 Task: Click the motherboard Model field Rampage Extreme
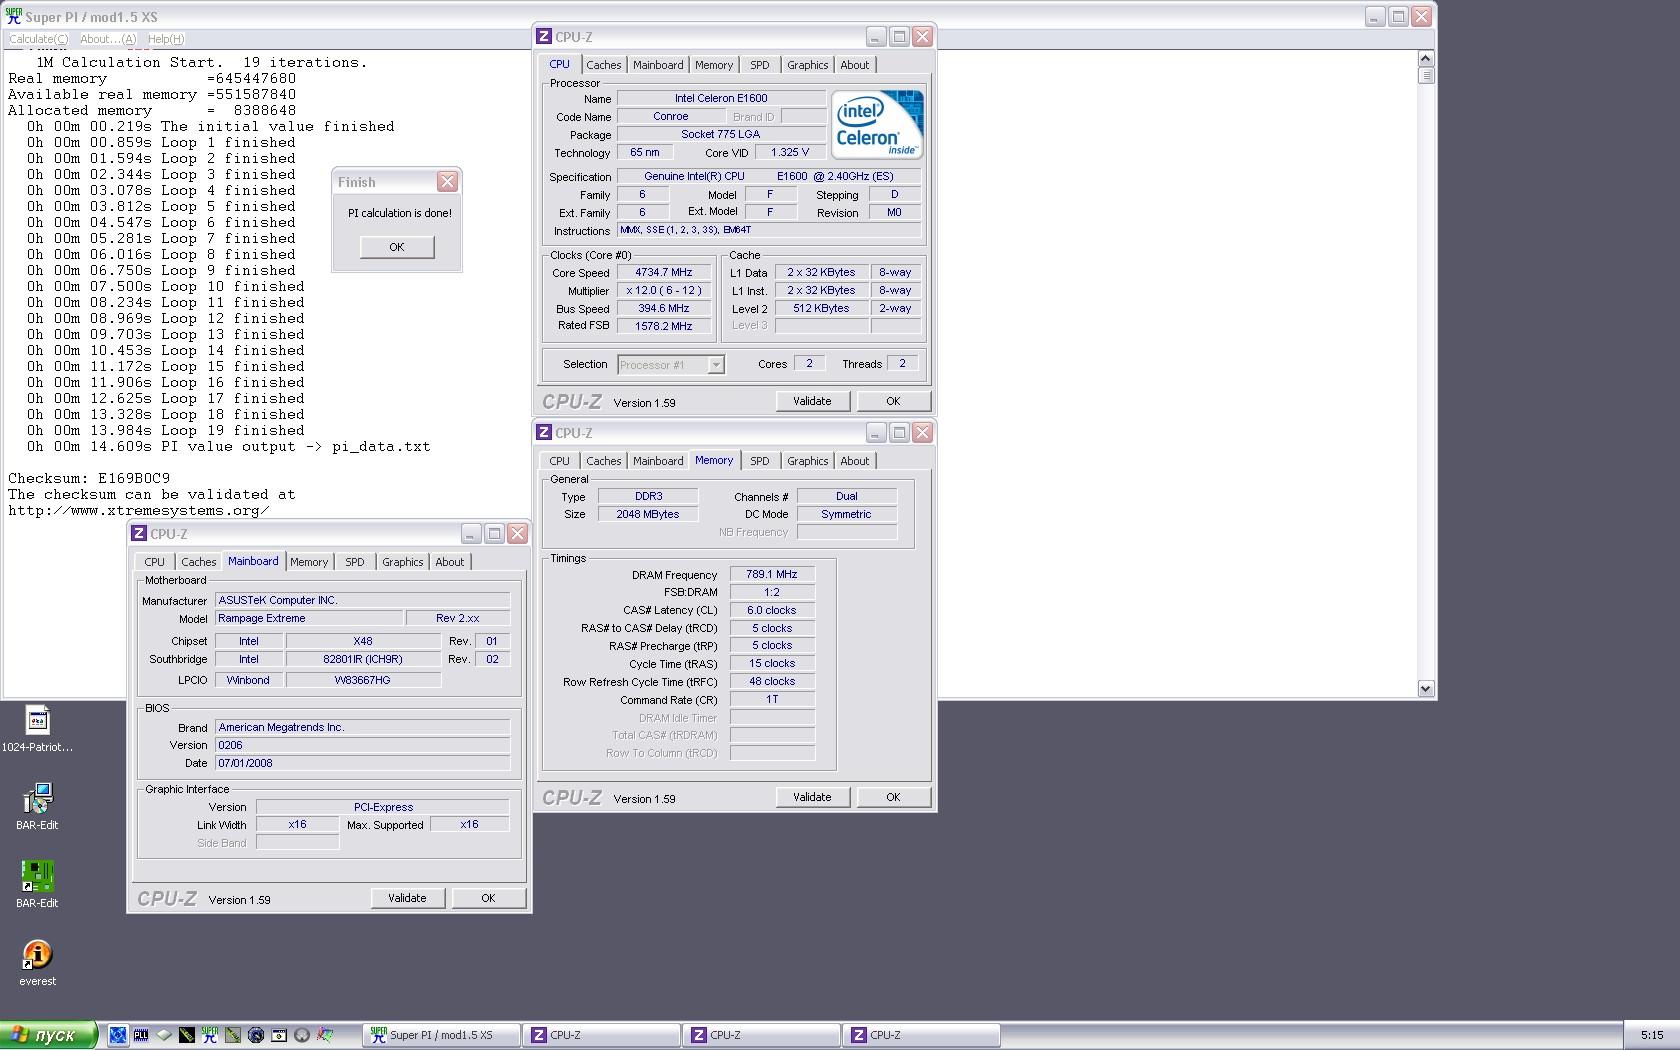[310, 618]
